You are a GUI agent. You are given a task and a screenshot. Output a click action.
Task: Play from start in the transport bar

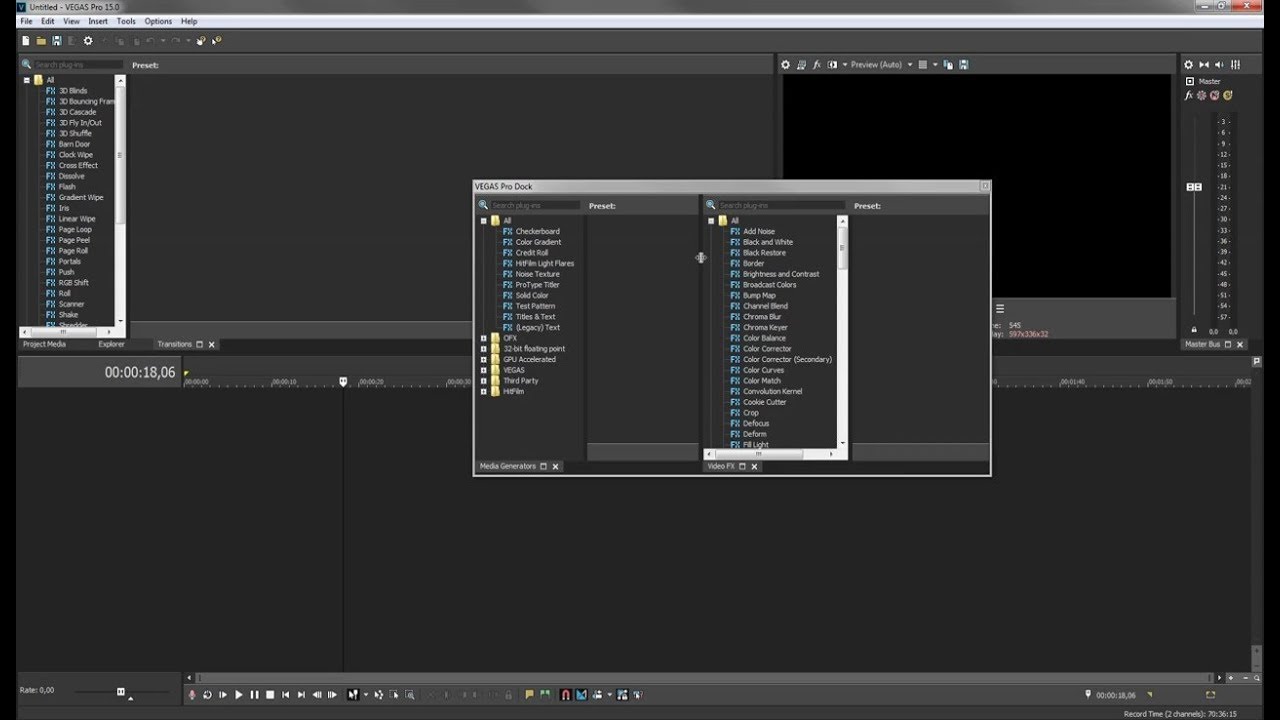click(223, 694)
